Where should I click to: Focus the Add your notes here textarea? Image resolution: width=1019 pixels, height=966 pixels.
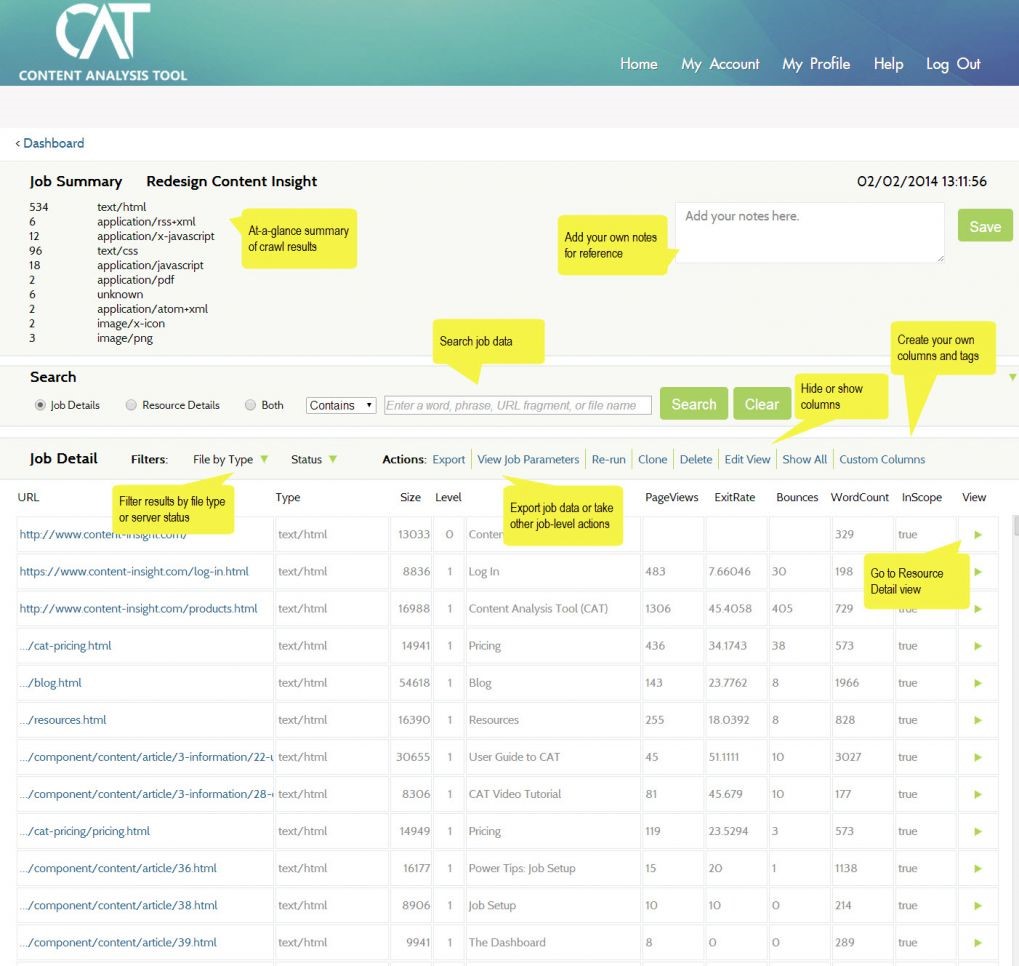point(810,233)
